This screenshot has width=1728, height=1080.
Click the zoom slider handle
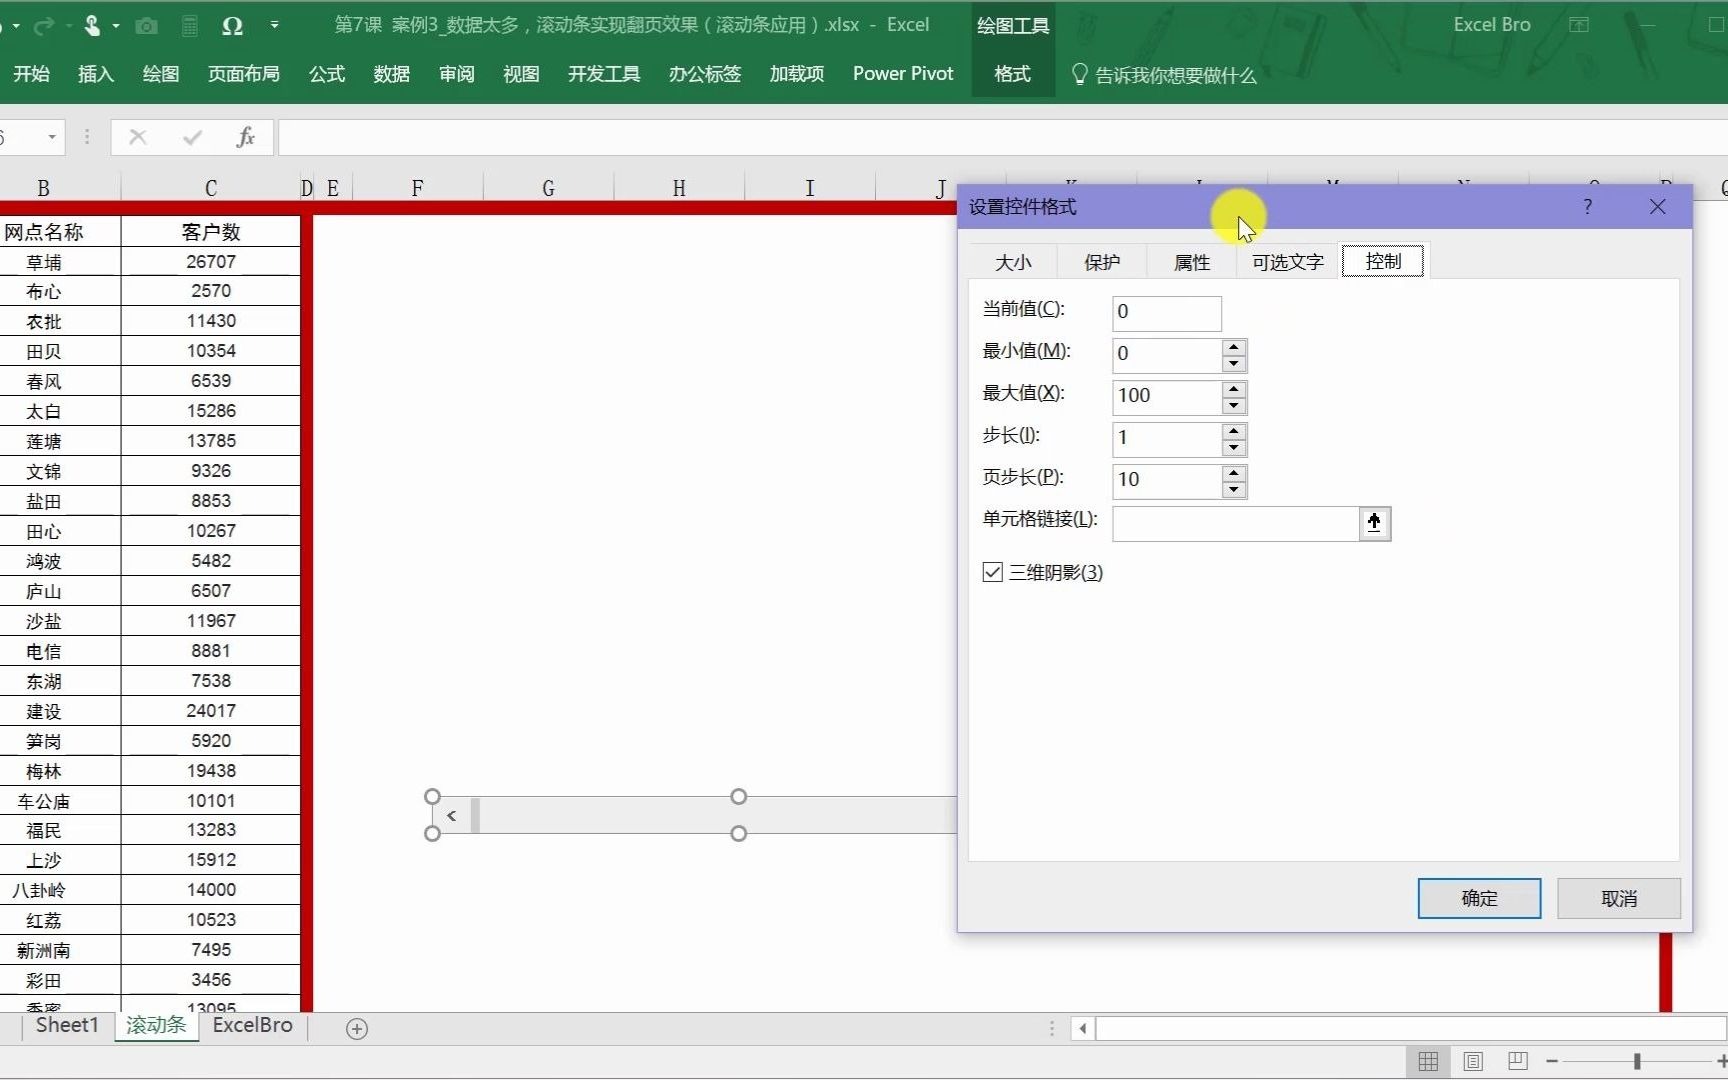point(1637,1061)
